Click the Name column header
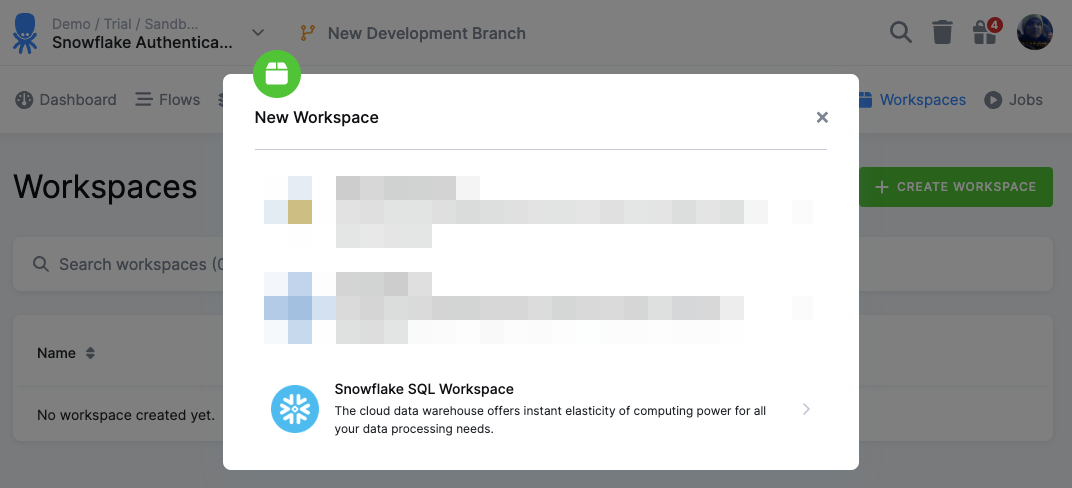Viewport: 1072px width, 488px height. point(56,353)
